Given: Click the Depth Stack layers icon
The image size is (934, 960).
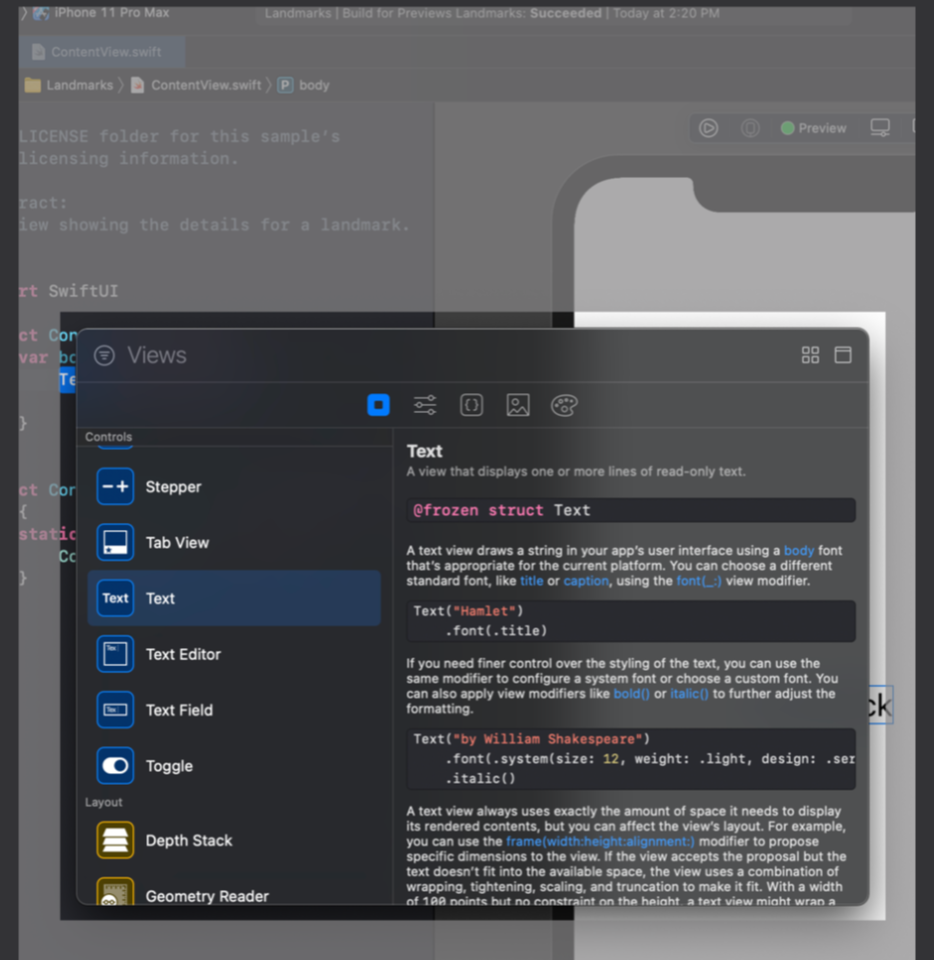Looking at the screenshot, I should pos(115,840).
